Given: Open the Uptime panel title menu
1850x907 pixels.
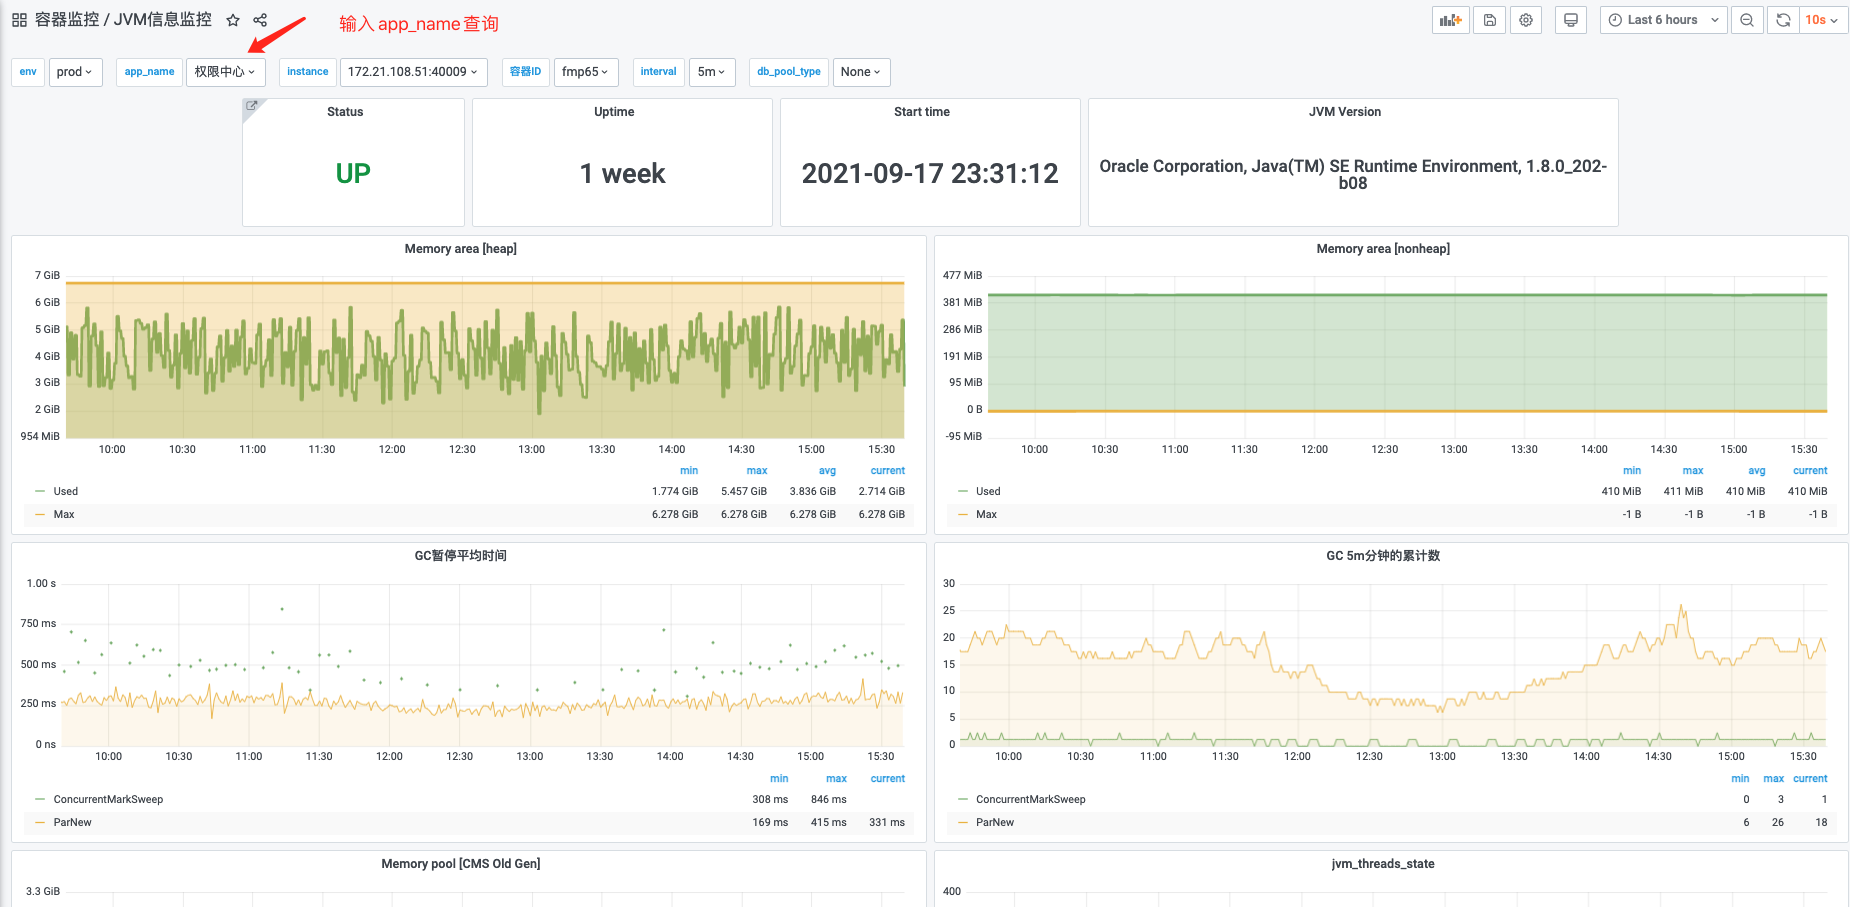Looking at the screenshot, I should click(614, 112).
